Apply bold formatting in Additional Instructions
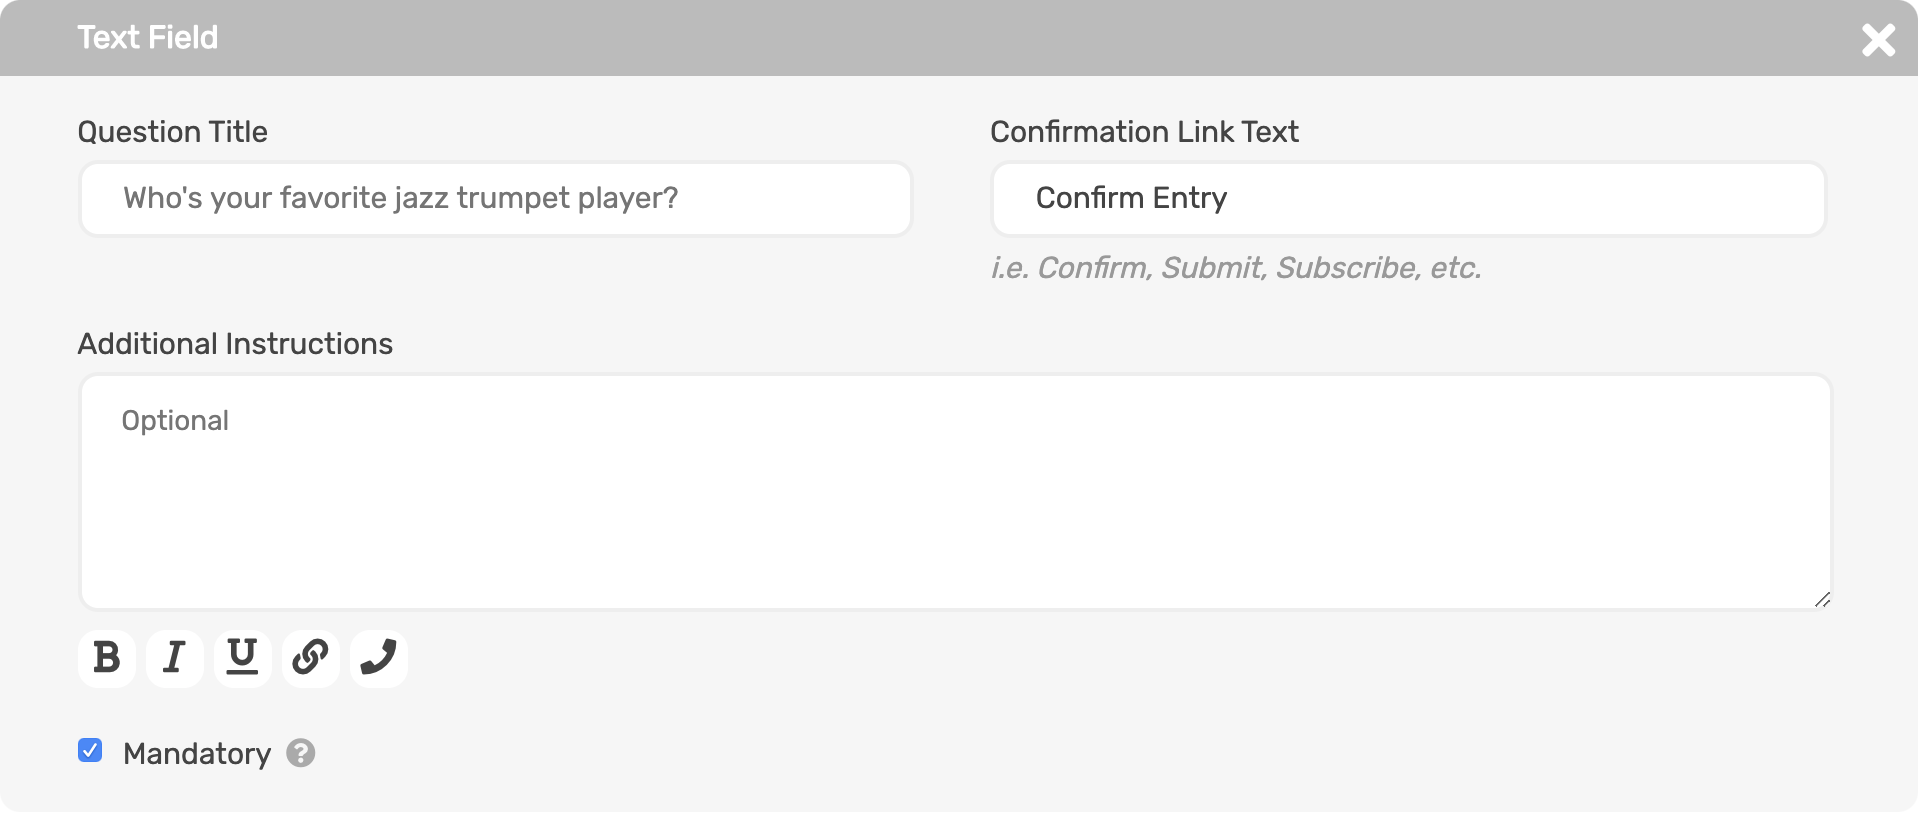 click(107, 657)
